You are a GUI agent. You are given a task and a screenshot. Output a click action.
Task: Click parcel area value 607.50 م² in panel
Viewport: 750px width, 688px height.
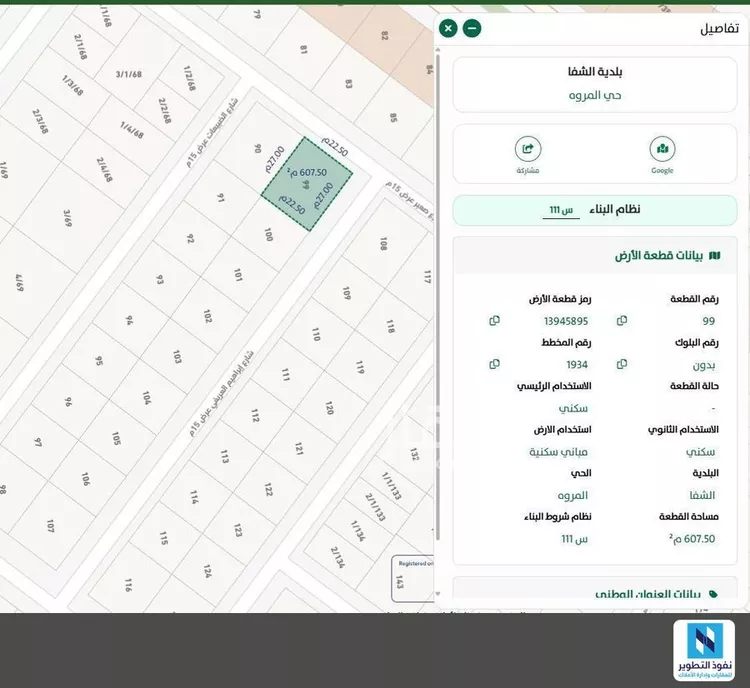[692, 539]
